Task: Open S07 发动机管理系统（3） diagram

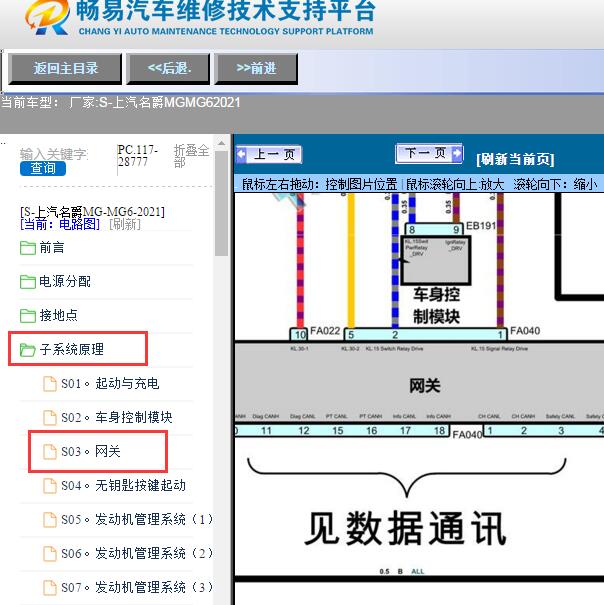Action: pyautogui.click(x=137, y=587)
